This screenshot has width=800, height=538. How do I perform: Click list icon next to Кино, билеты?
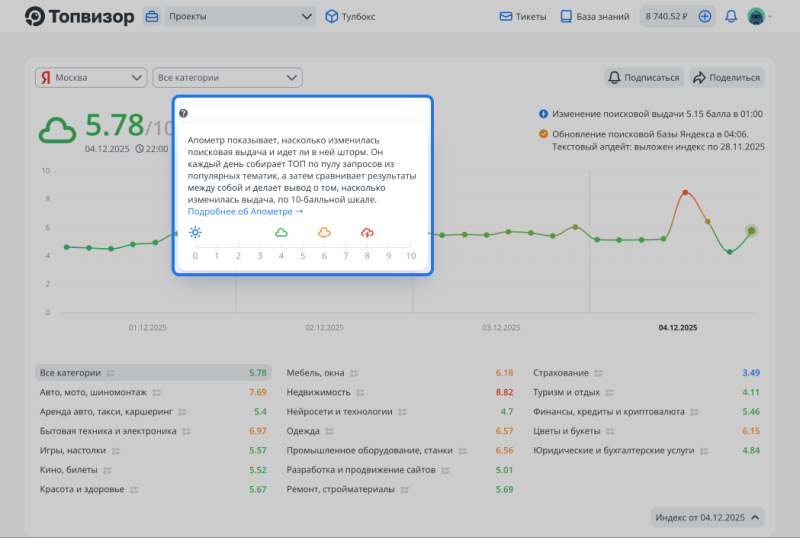tap(107, 470)
